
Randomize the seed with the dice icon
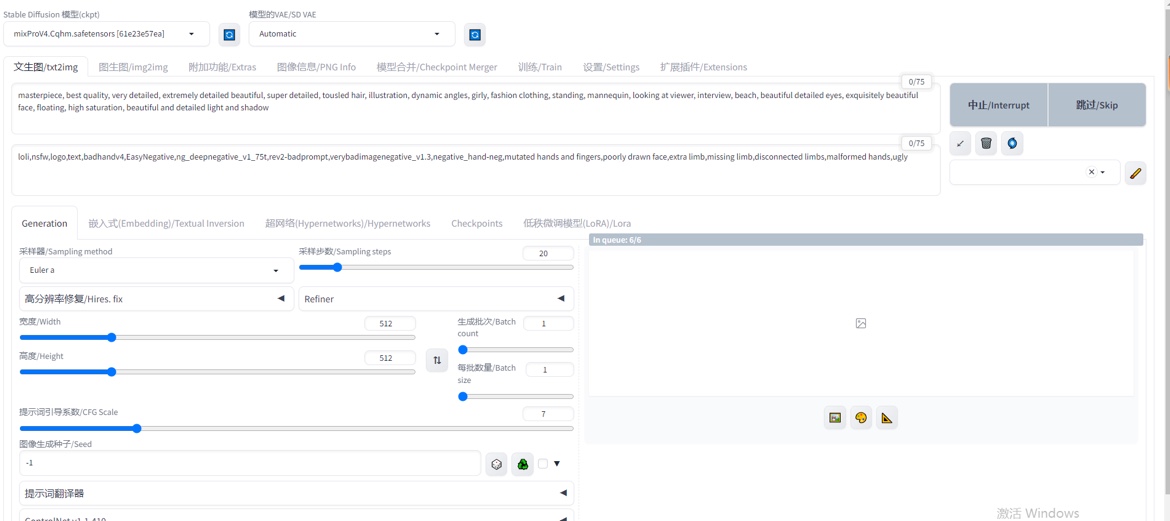(x=496, y=464)
